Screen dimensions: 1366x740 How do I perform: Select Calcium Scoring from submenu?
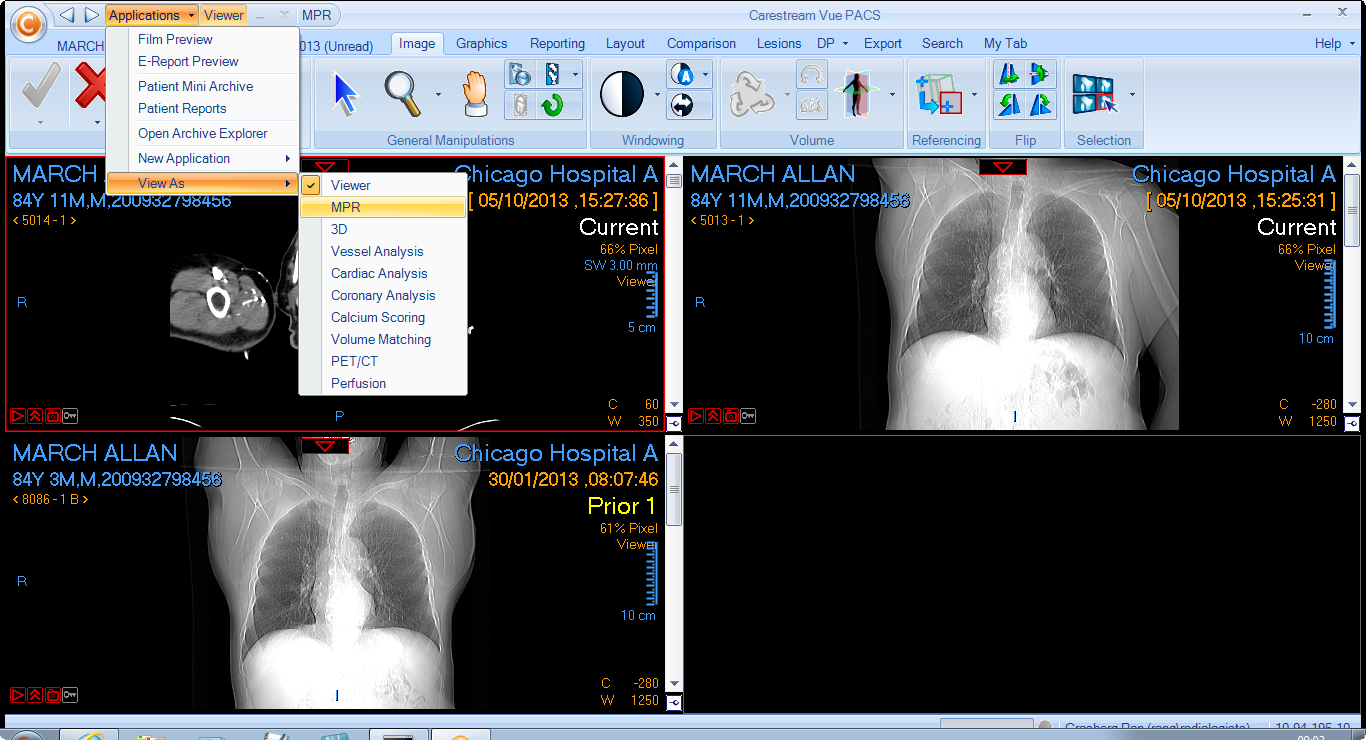click(383, 317)
